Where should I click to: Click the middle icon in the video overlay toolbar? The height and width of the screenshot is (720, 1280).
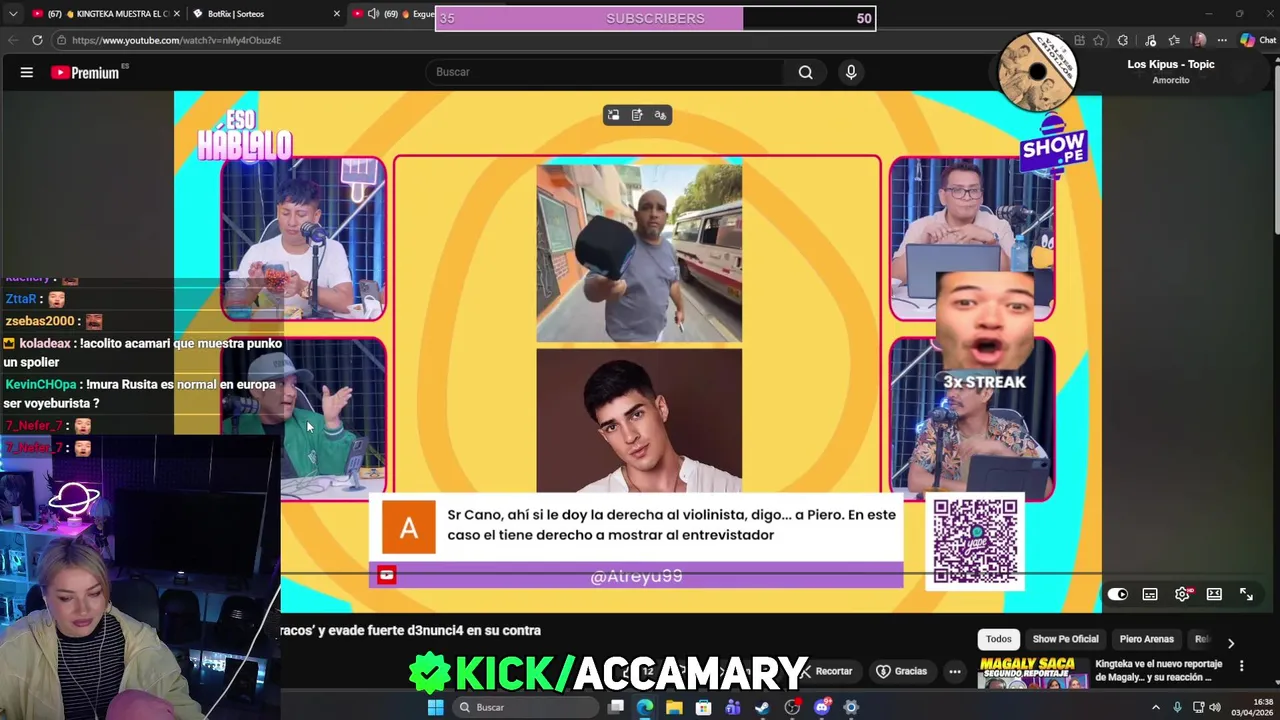pos(637,115)
